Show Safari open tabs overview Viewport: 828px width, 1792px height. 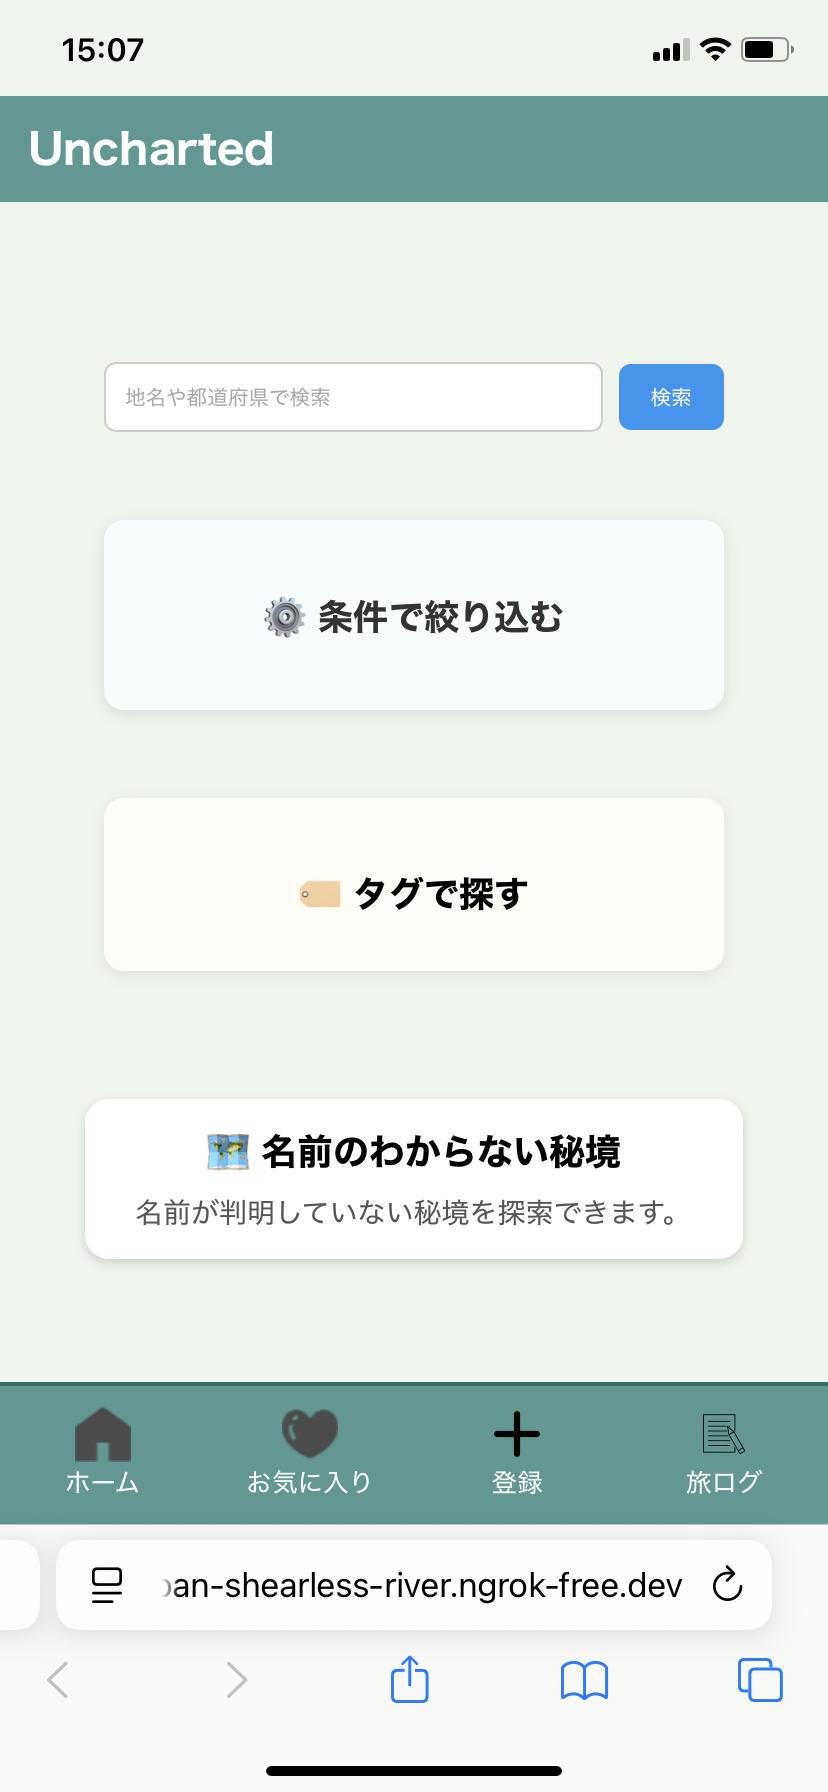point(760,1679)
